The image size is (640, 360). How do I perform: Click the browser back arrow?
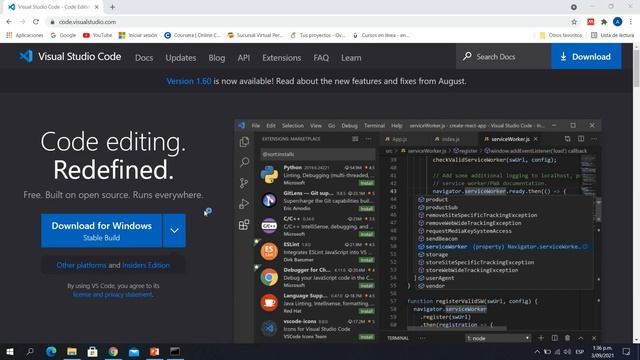9,22
